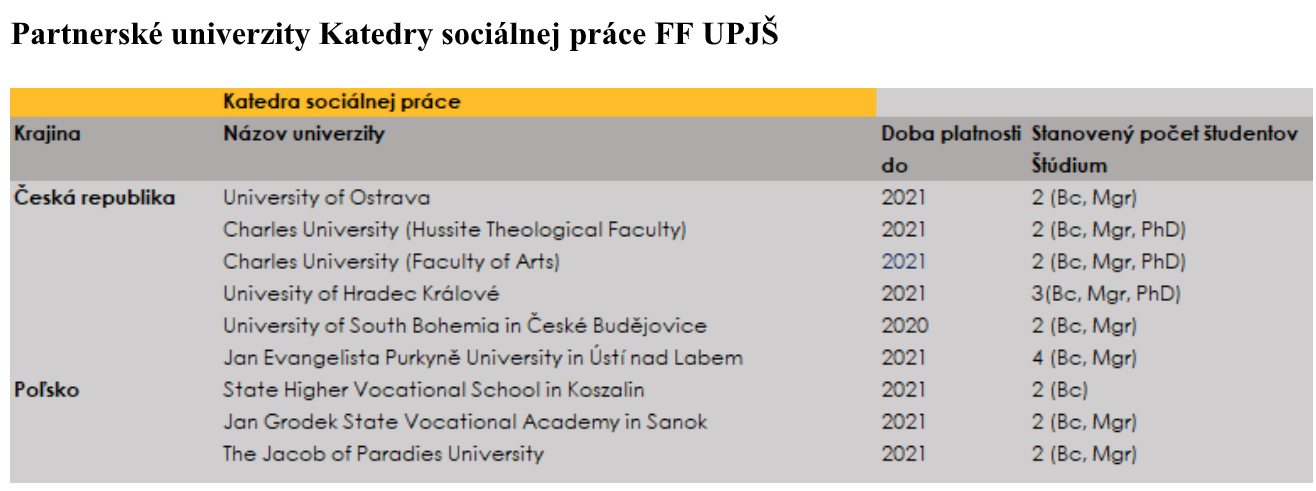Select the Česká republika country cell
Image resolution: width=1316 pixels, height=491 pixels.
tap(94, 198)
